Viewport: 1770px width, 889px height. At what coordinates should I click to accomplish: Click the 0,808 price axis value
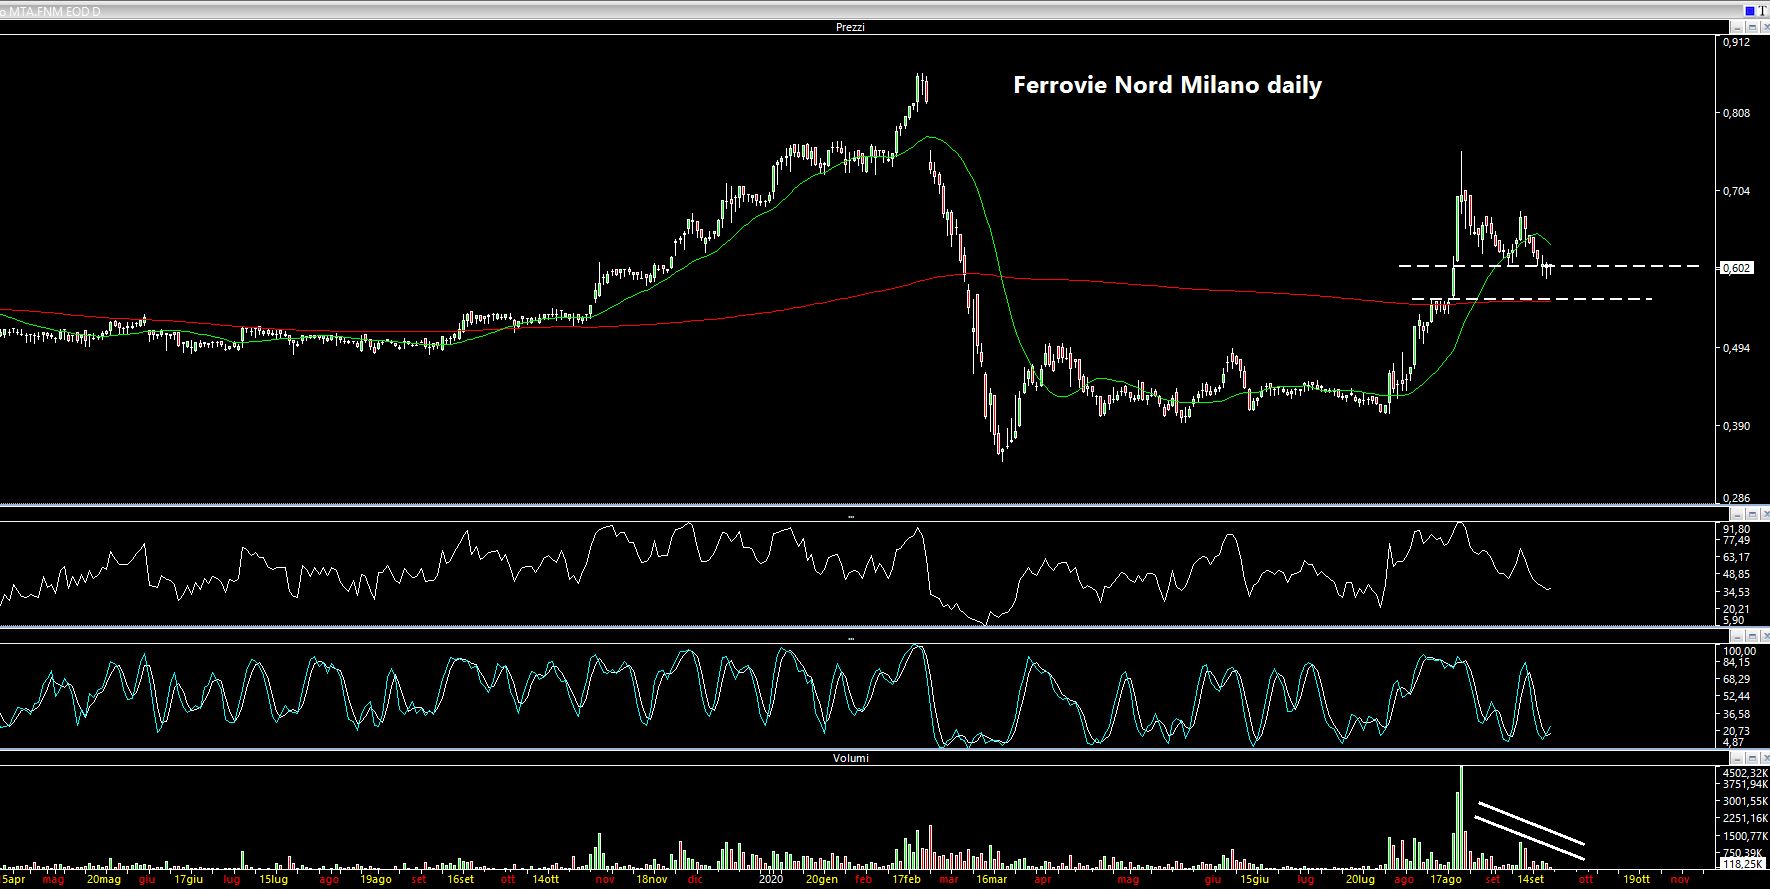(1736, 113)
